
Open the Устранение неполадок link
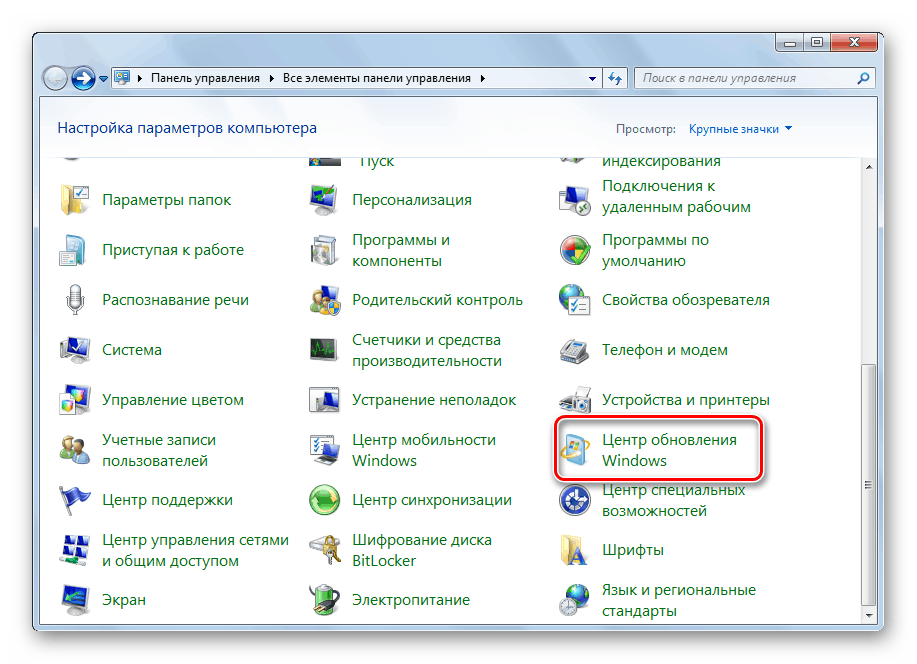pyautogui.click(x=434, y=400)
